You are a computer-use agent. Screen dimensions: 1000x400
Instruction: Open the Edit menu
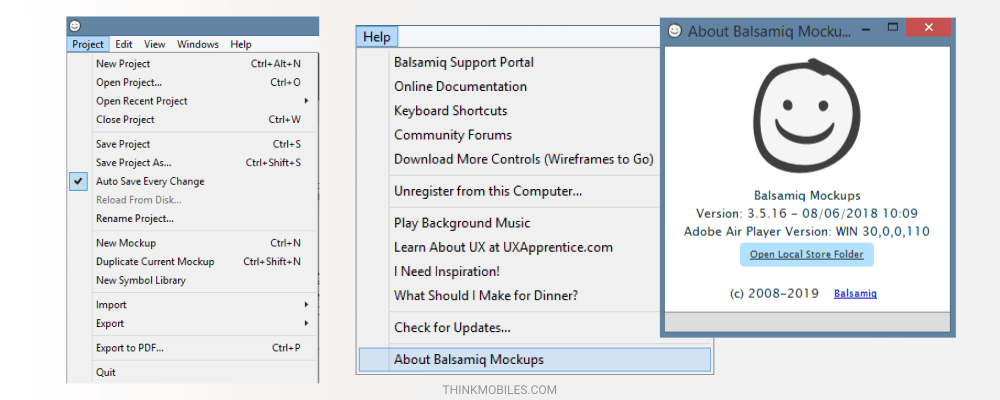coord(124,44)
